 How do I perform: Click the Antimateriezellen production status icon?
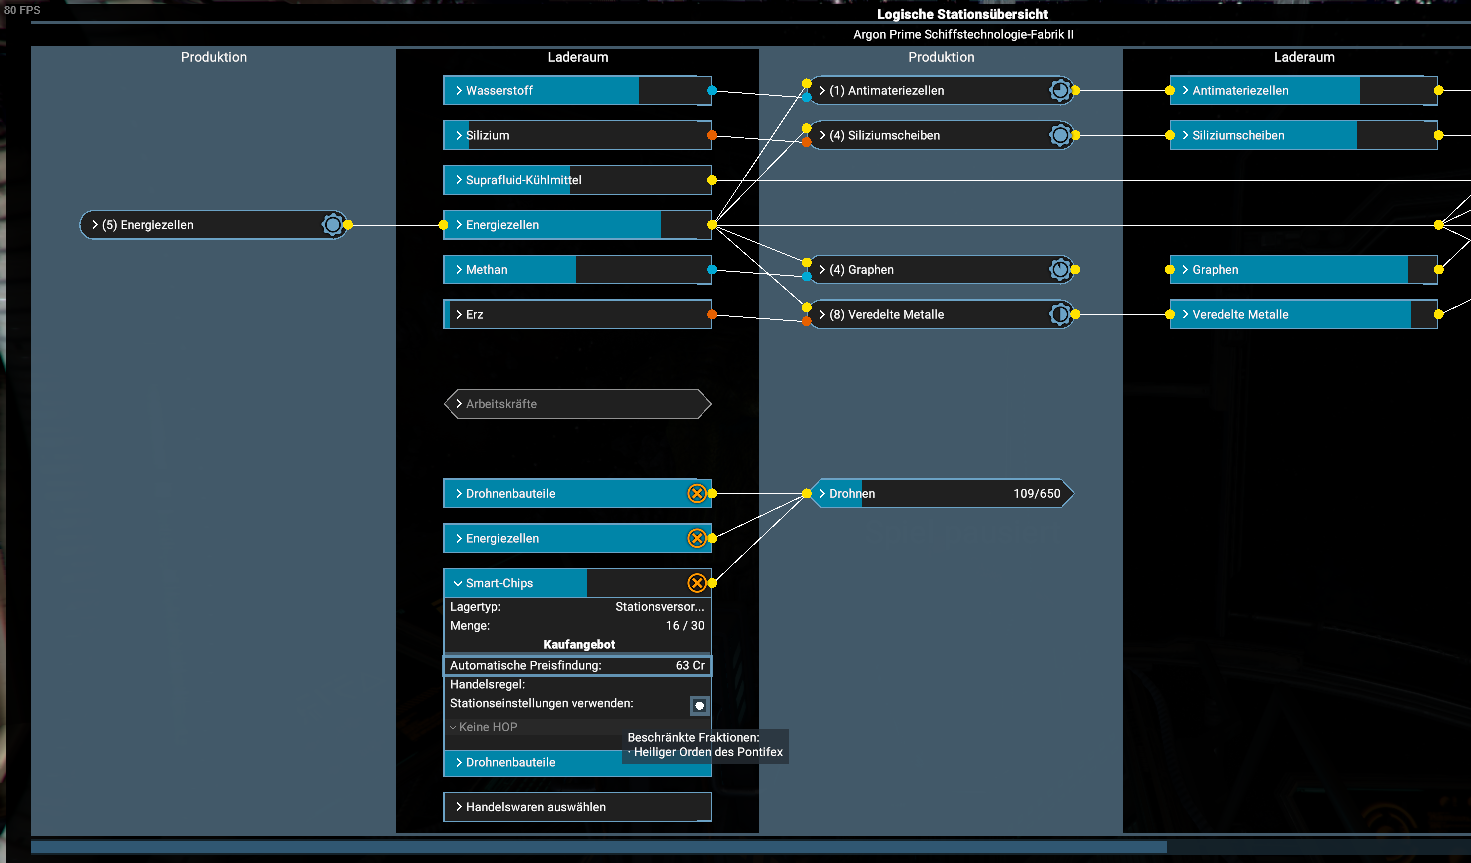pos(1060,90)
